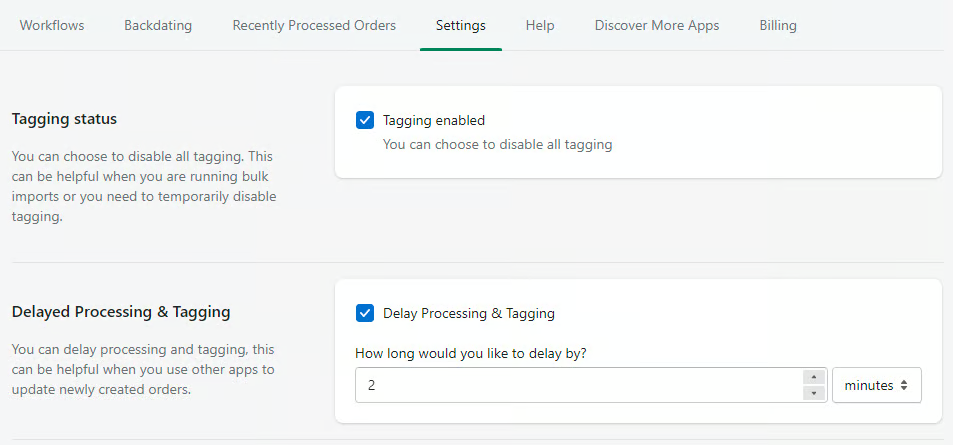The image size is (953, 445).
Task: Decrease delay with the down arrow
Action: tap(814, 393)
